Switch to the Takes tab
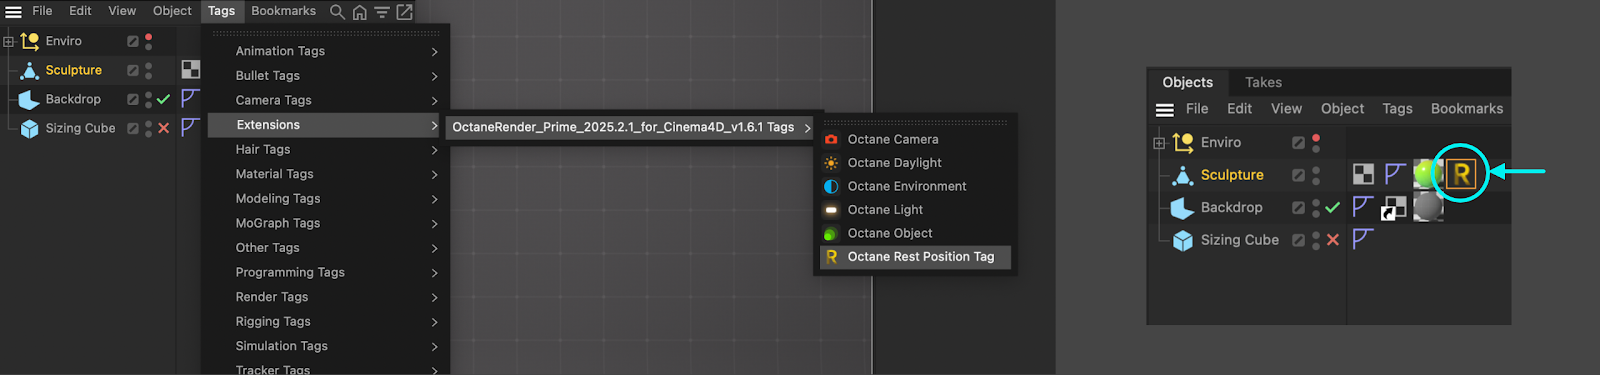1600x375 pixels. tap(1263, 82)
